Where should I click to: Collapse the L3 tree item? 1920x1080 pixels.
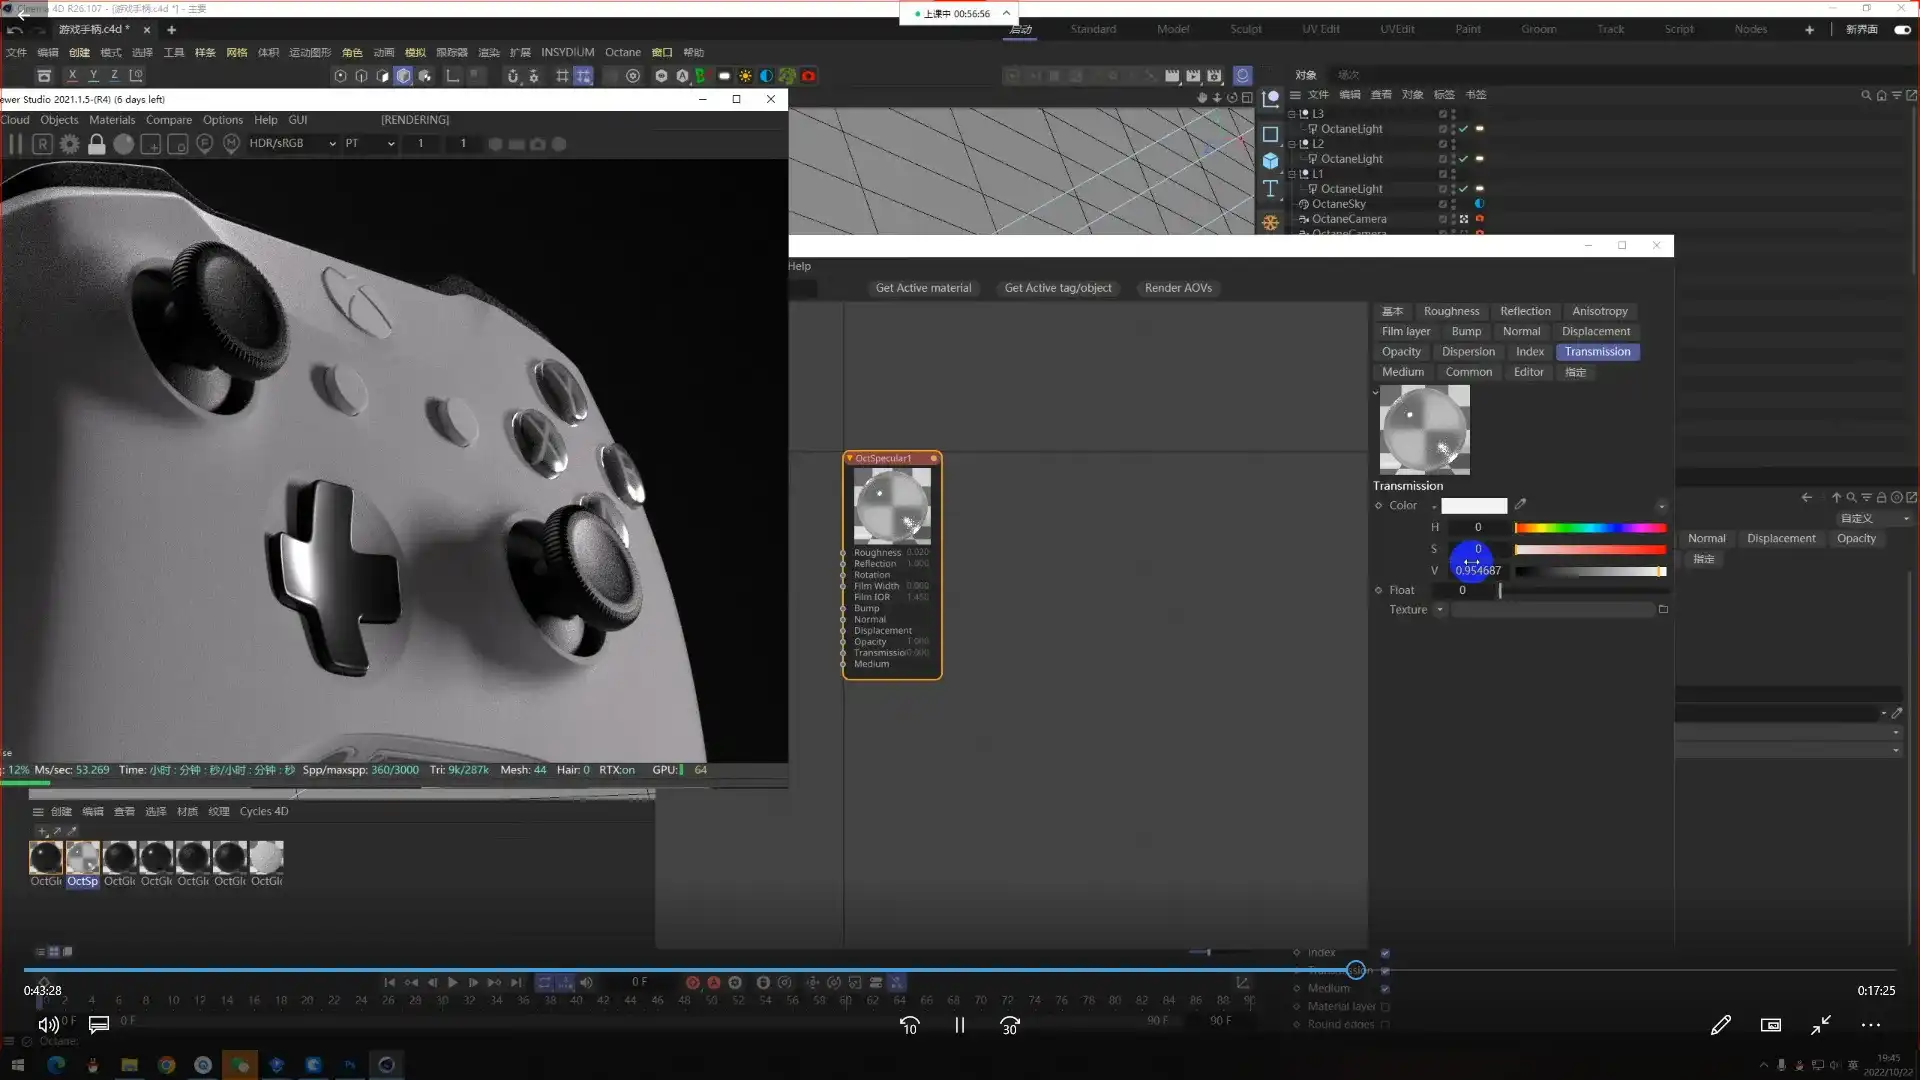pos(1291,114)
